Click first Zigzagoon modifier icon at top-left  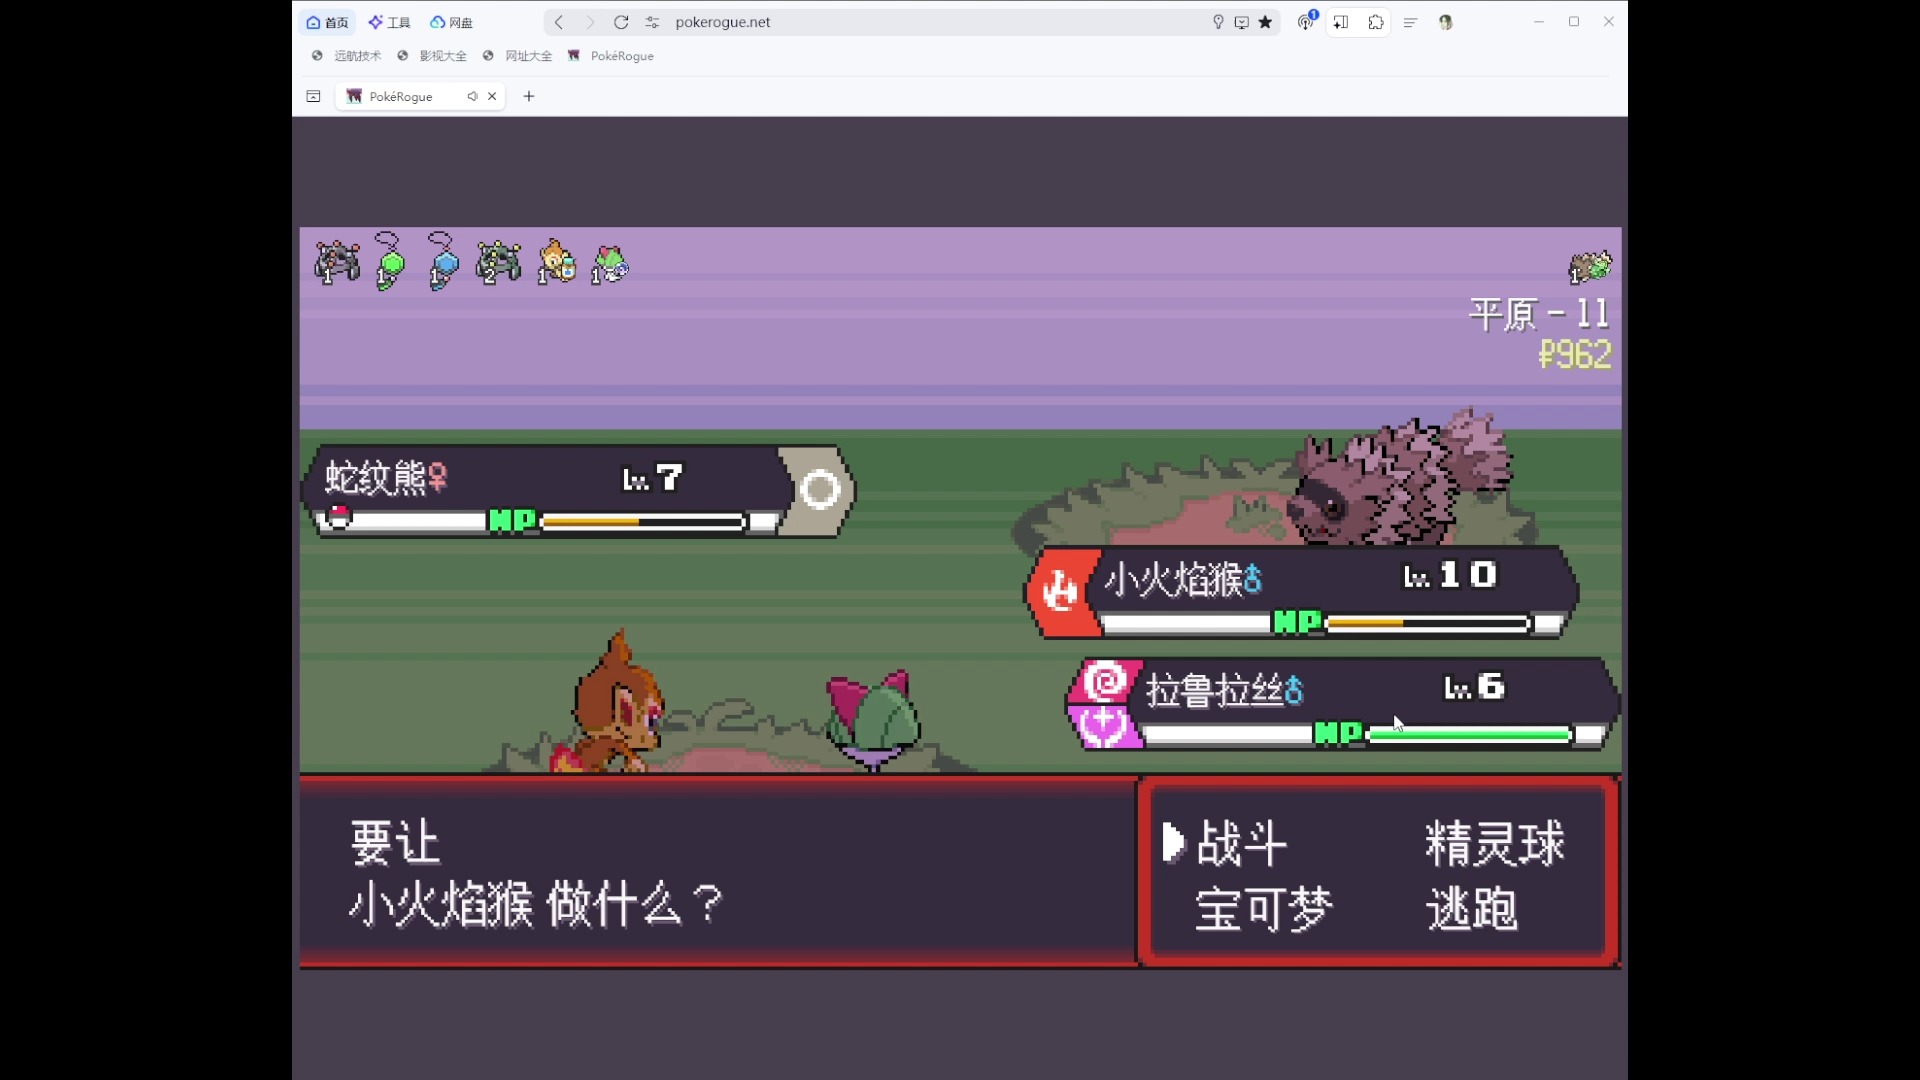pyautogui.click(x=337, y=263)
